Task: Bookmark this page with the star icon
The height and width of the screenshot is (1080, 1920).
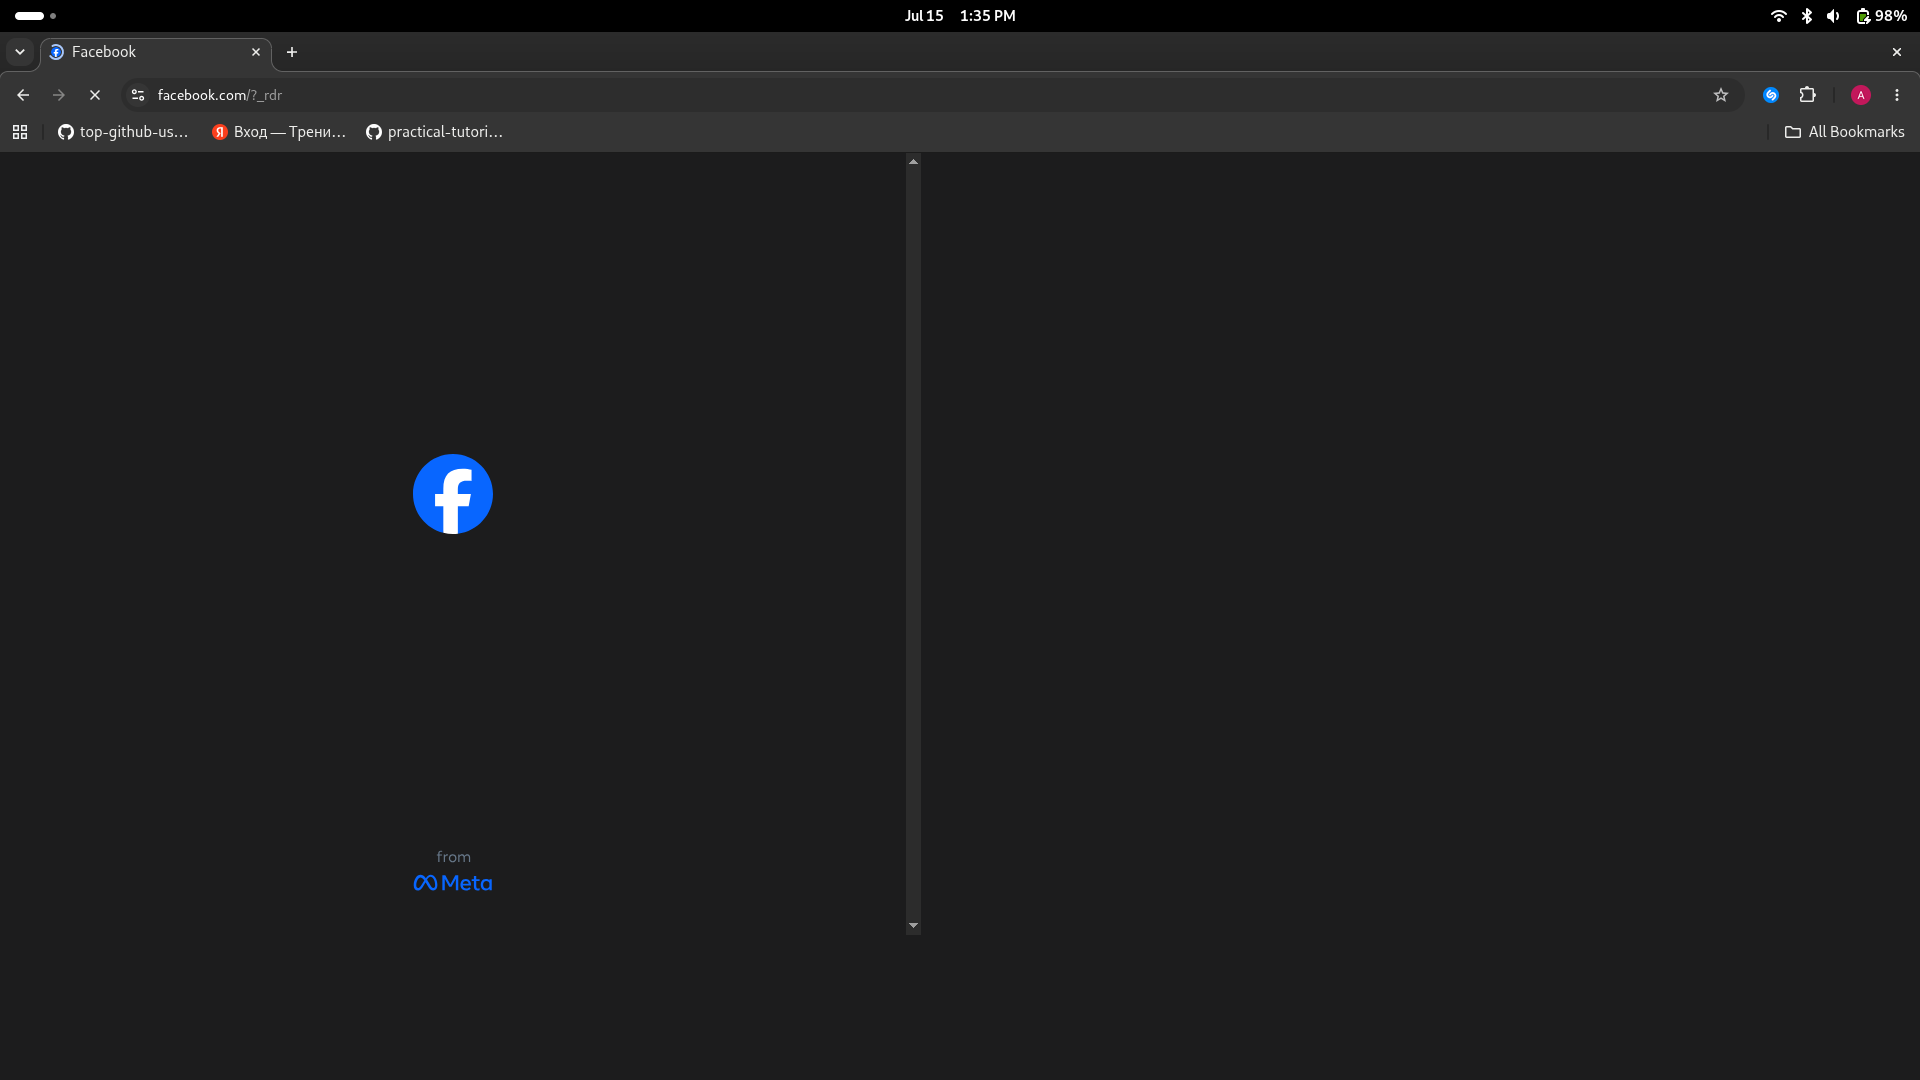Action: click(1720, 95)
